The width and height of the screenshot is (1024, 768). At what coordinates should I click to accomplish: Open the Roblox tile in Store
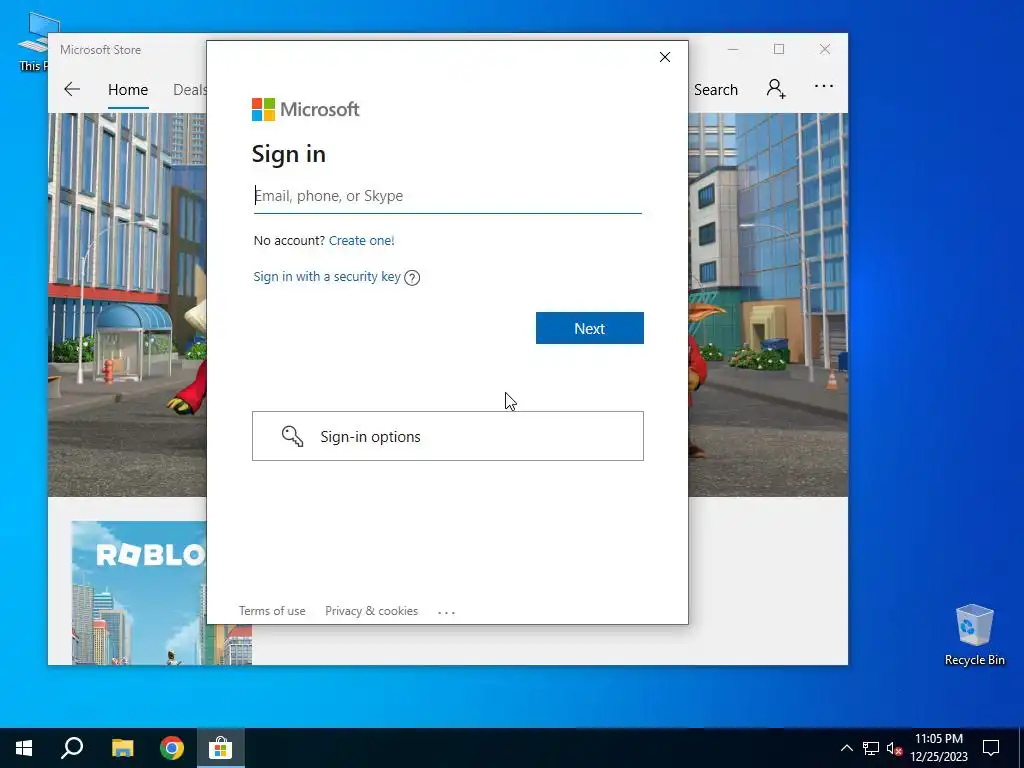click(x=139, y=593)
